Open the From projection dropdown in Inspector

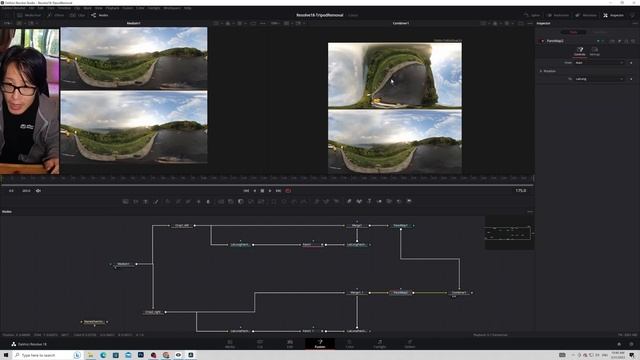coord(599,63)
